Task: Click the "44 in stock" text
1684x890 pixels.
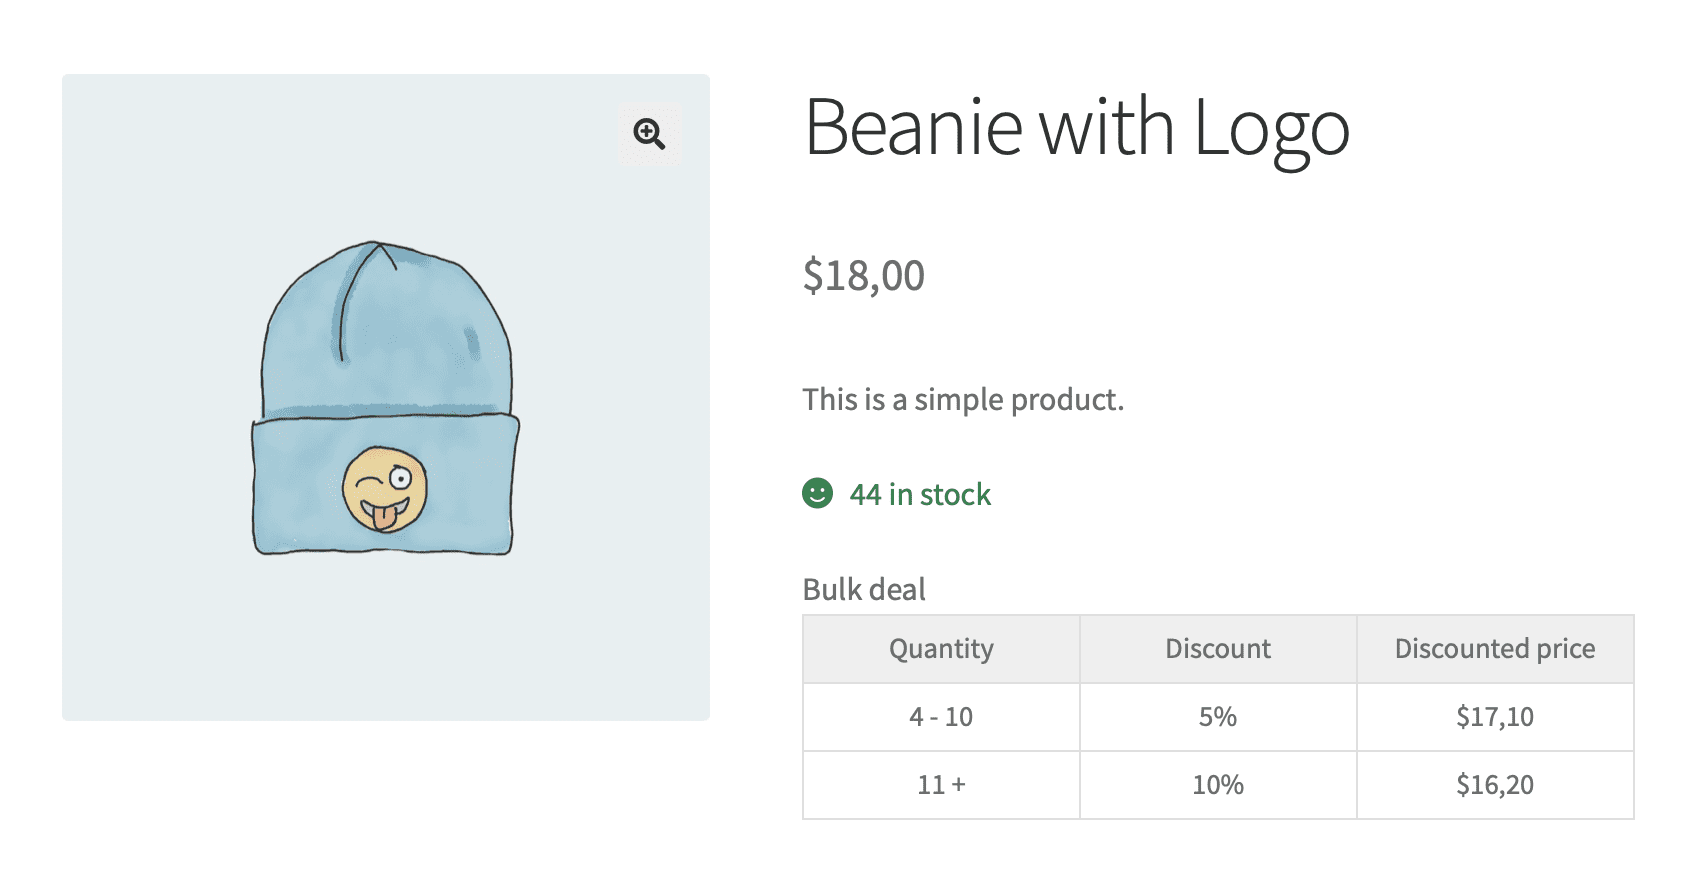Action: (x=920, y=494)
